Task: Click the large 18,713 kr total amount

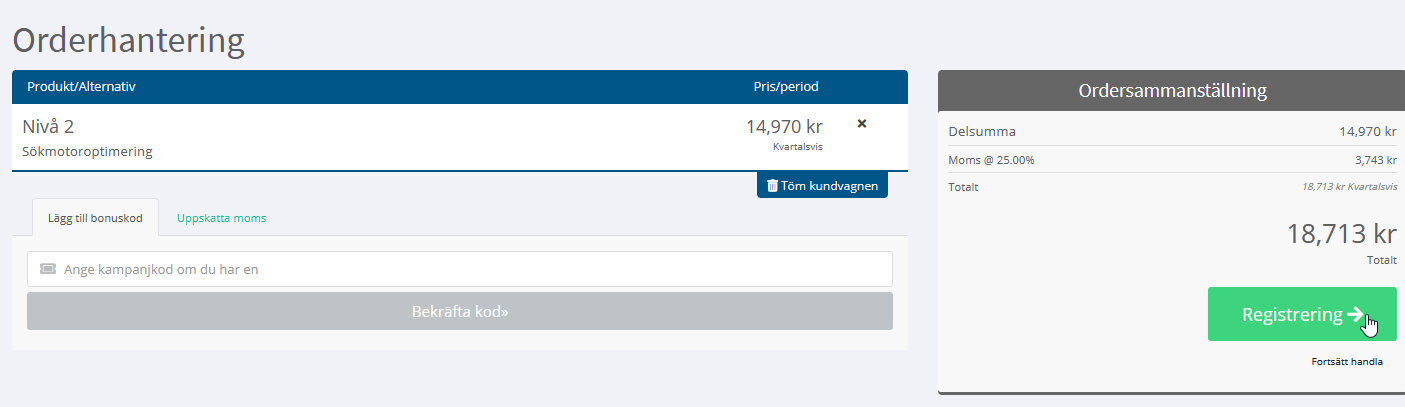Action: point(1341,234)
